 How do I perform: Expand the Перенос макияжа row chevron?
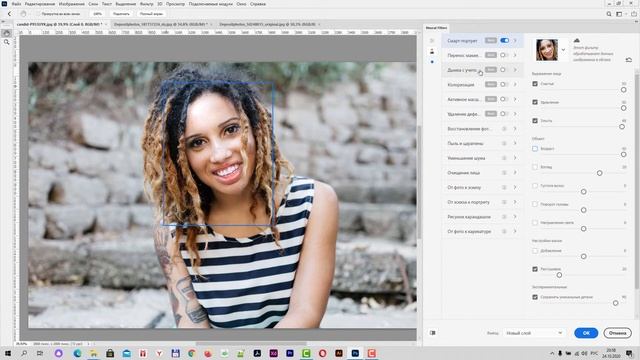tap(515, 55)
